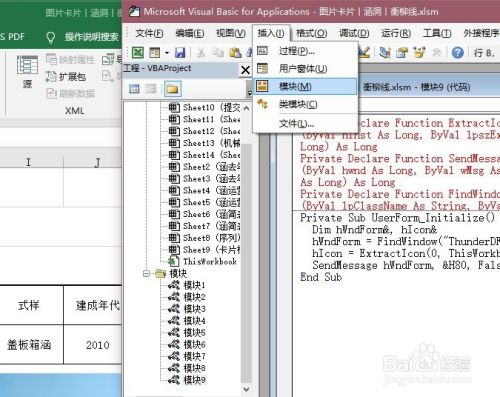Viewport: 500px width, 397px height.
Task: Open the 格式(O) menu
Action: tap(311, 33)
